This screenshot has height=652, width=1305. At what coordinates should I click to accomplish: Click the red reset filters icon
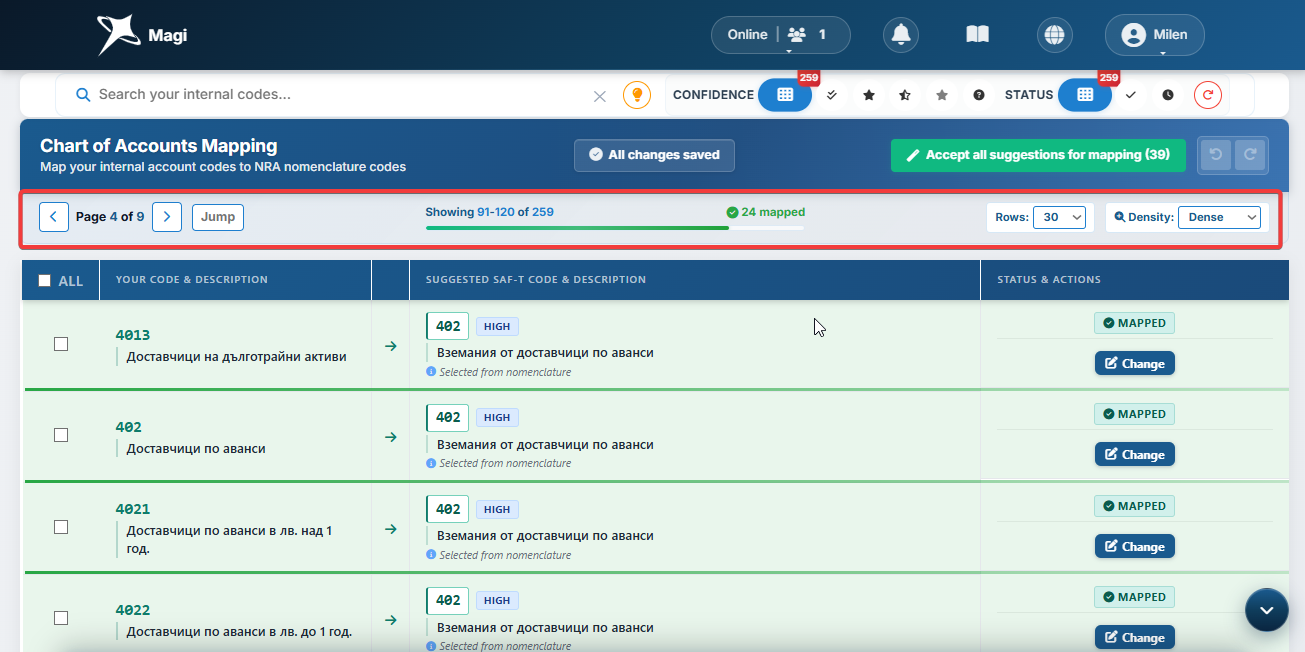pos(1208,95)
